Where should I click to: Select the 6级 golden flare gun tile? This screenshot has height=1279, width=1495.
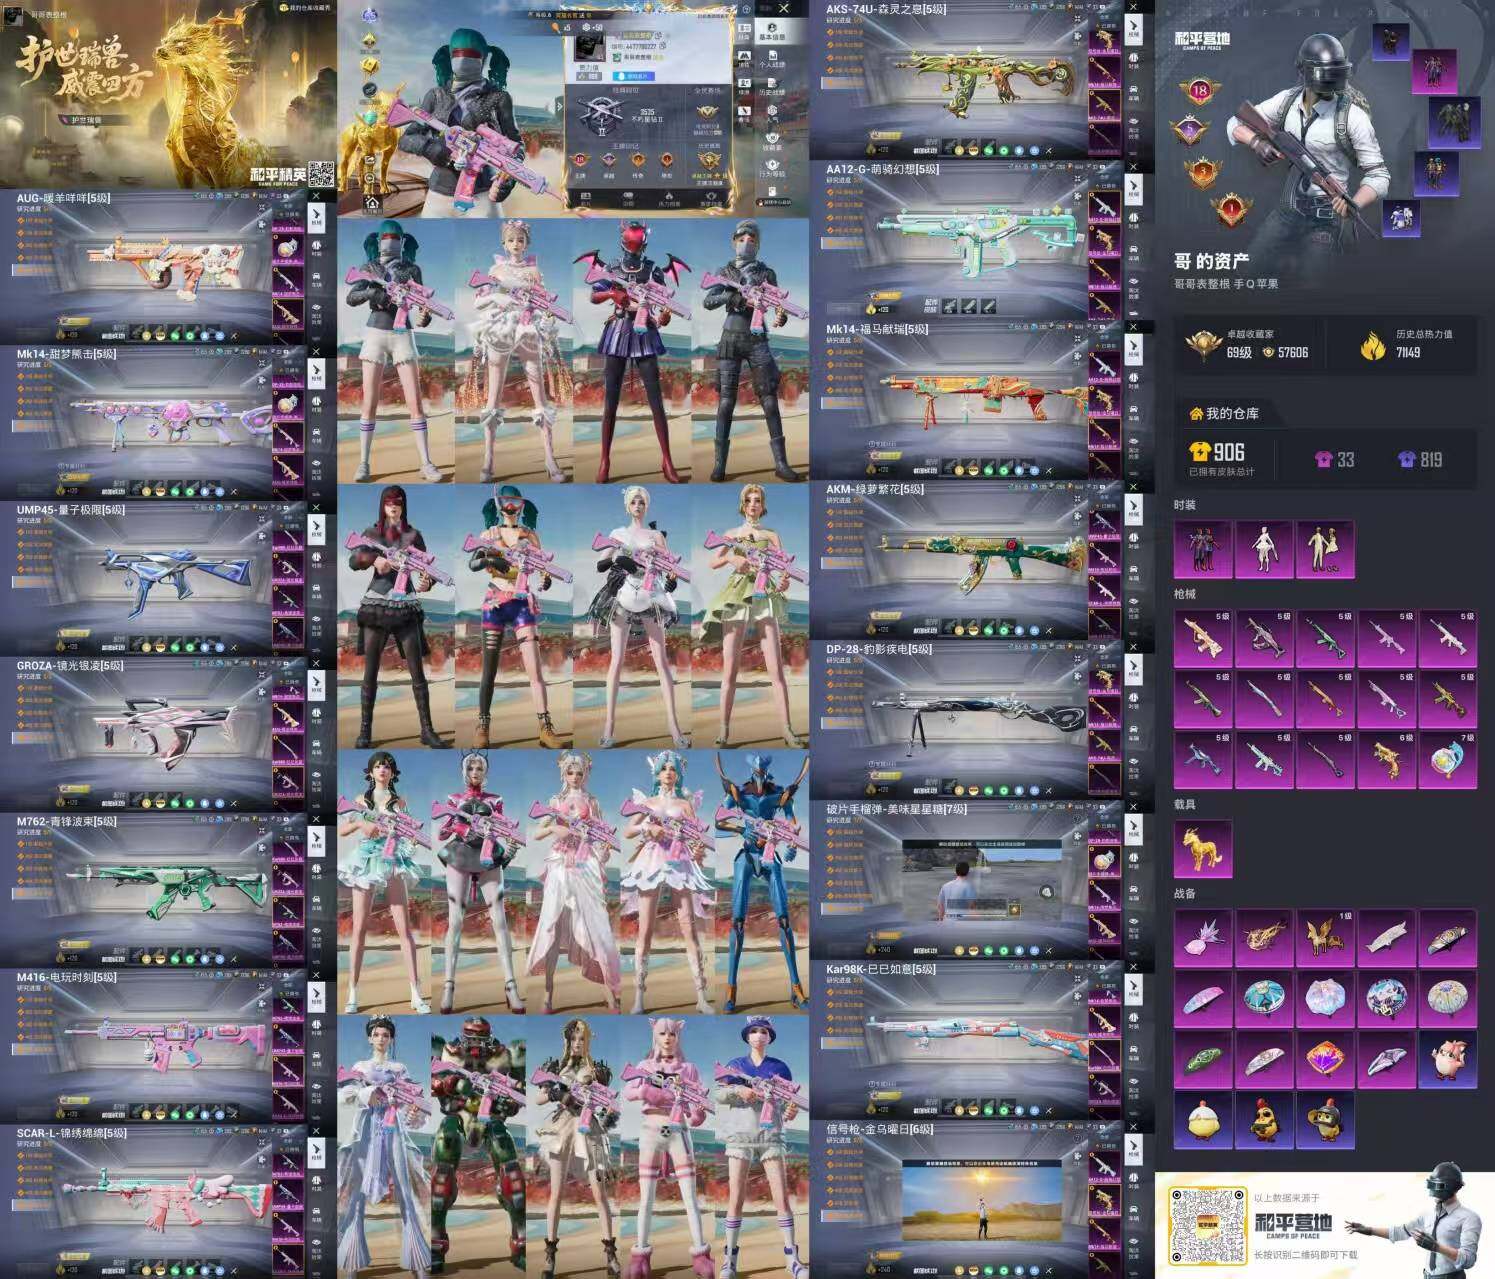point(1386,759)
